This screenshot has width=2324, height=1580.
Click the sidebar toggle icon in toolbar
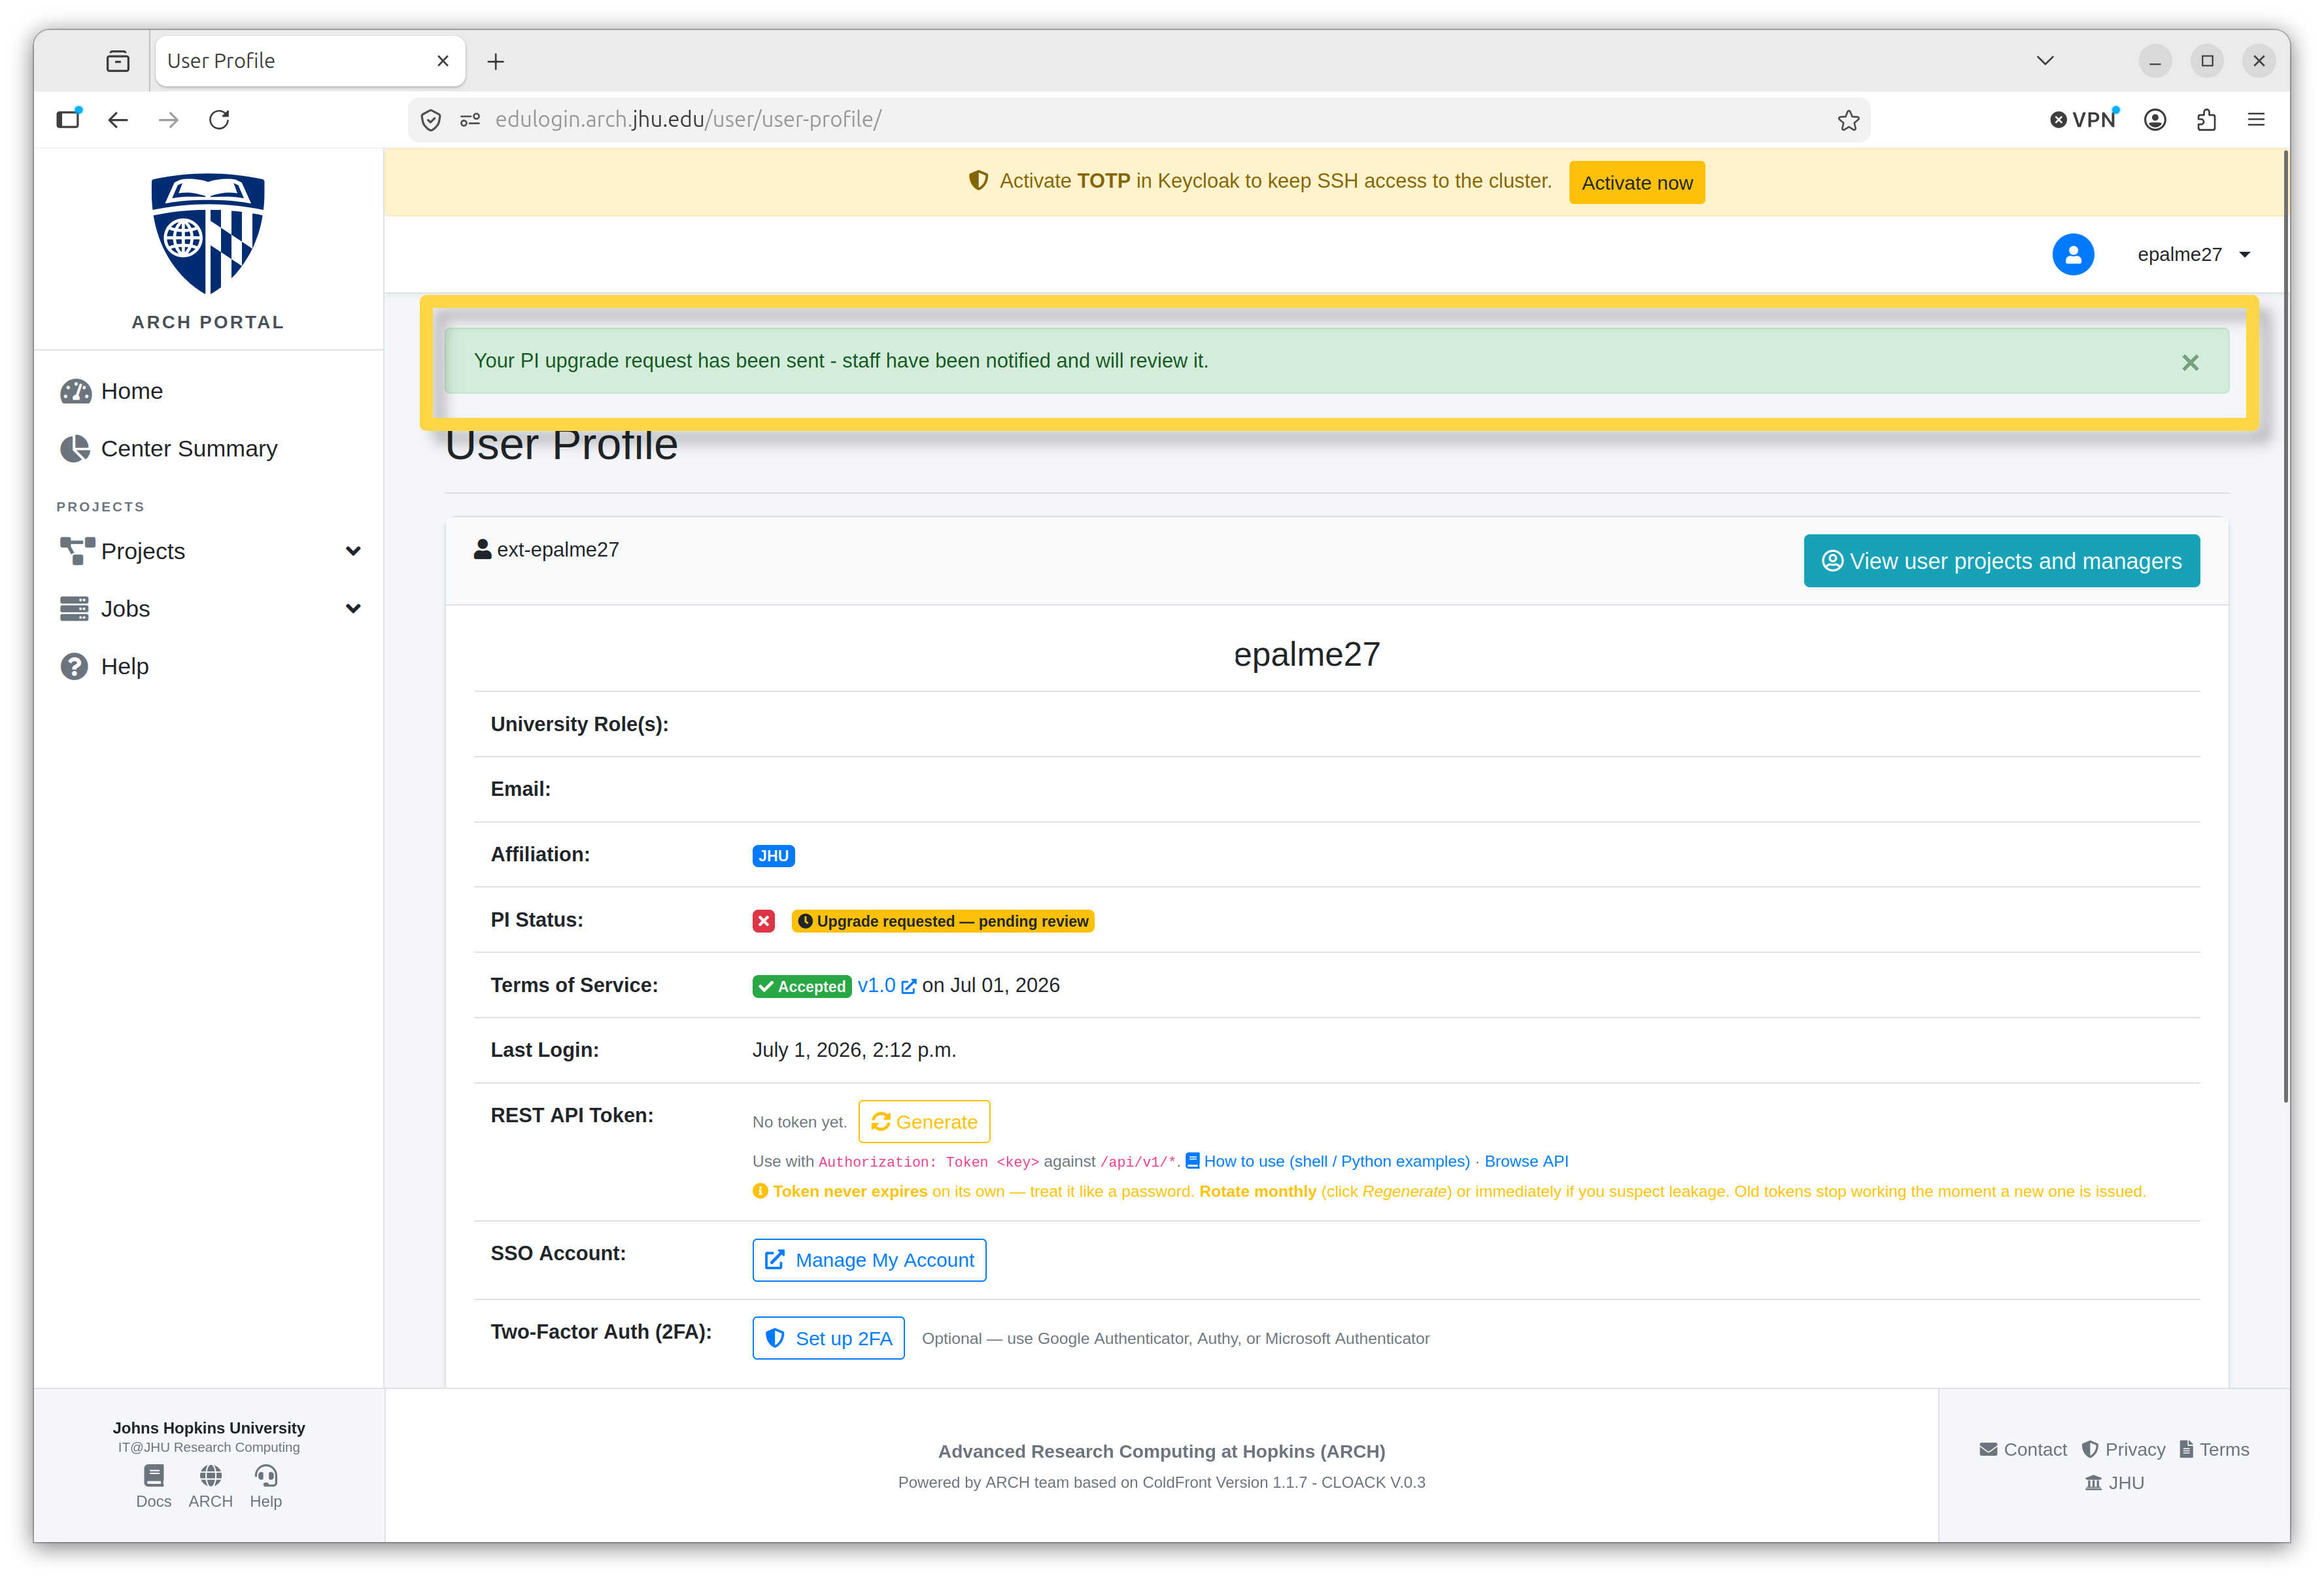point(69,119)
